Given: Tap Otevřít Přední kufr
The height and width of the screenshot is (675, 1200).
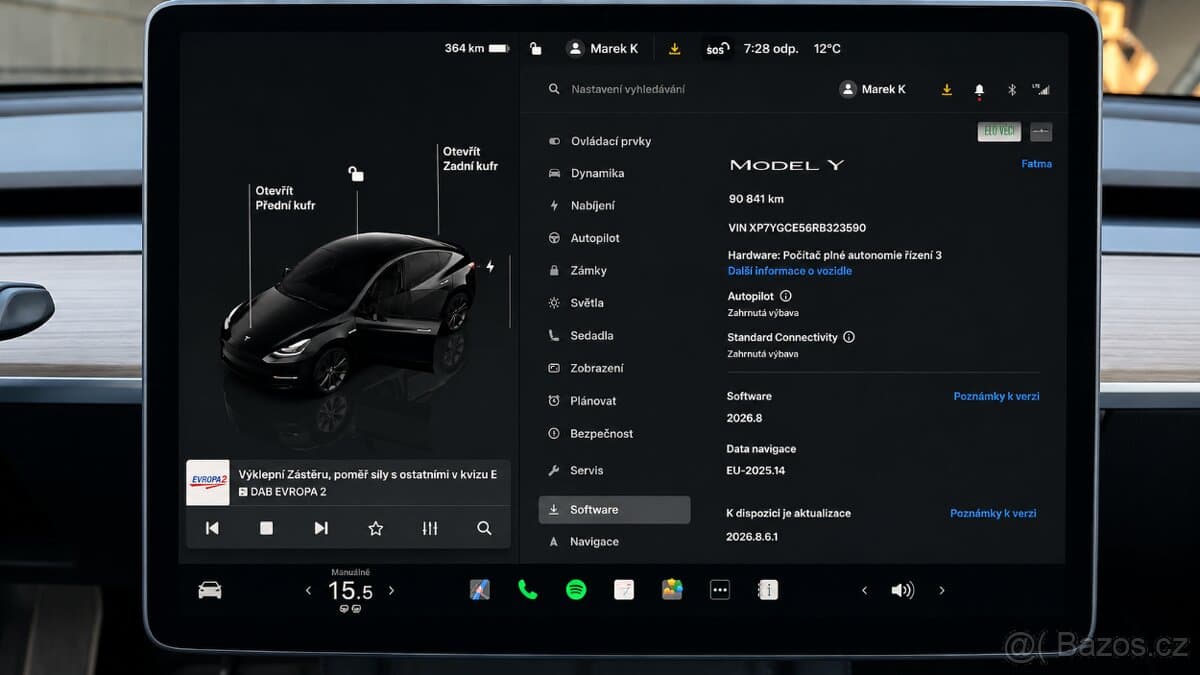Looking at the screenshot, I should [x=285, y=198].
